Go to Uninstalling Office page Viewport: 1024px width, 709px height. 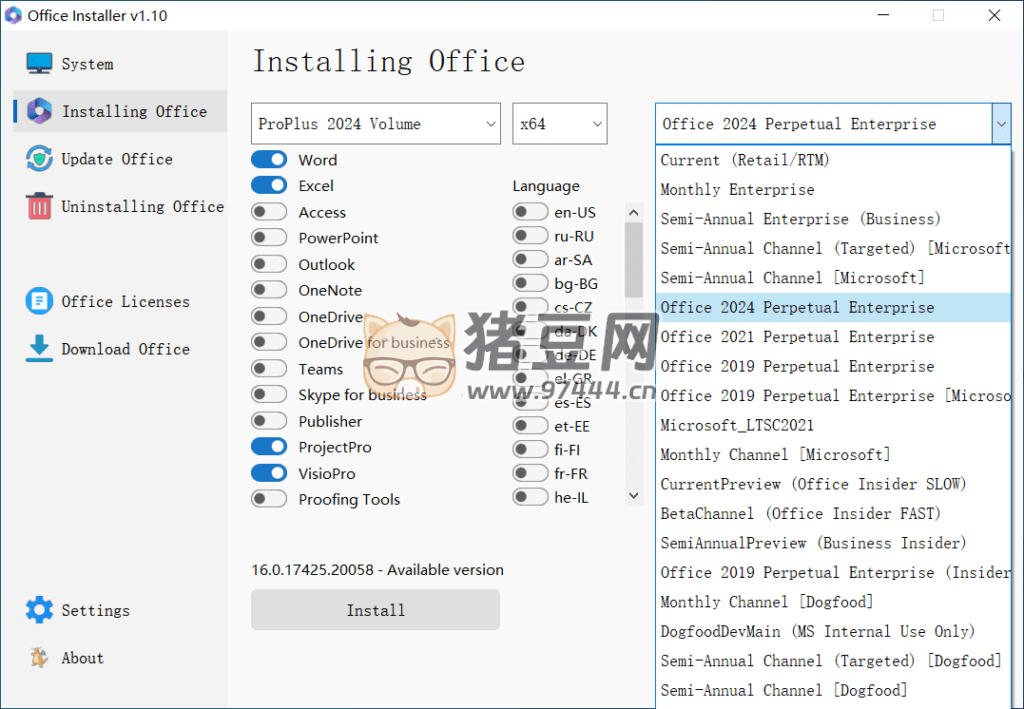(142, 206)
